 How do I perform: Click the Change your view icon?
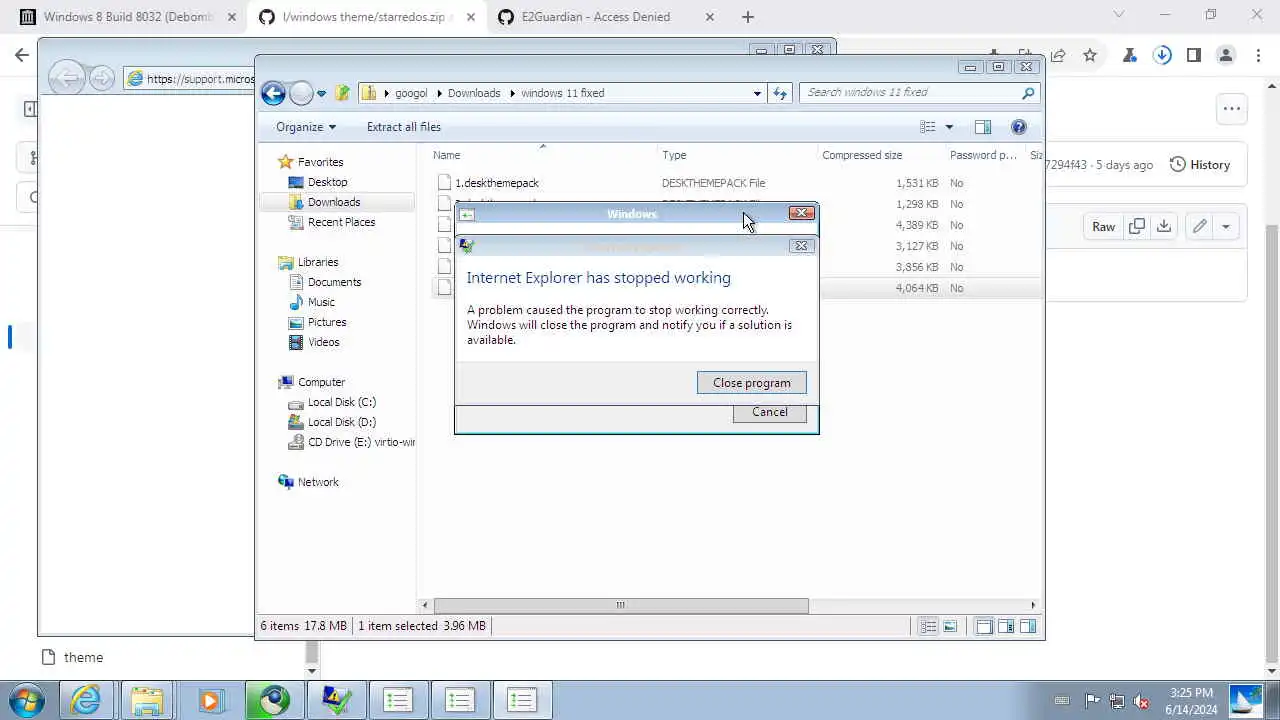[x=928, y=127]
